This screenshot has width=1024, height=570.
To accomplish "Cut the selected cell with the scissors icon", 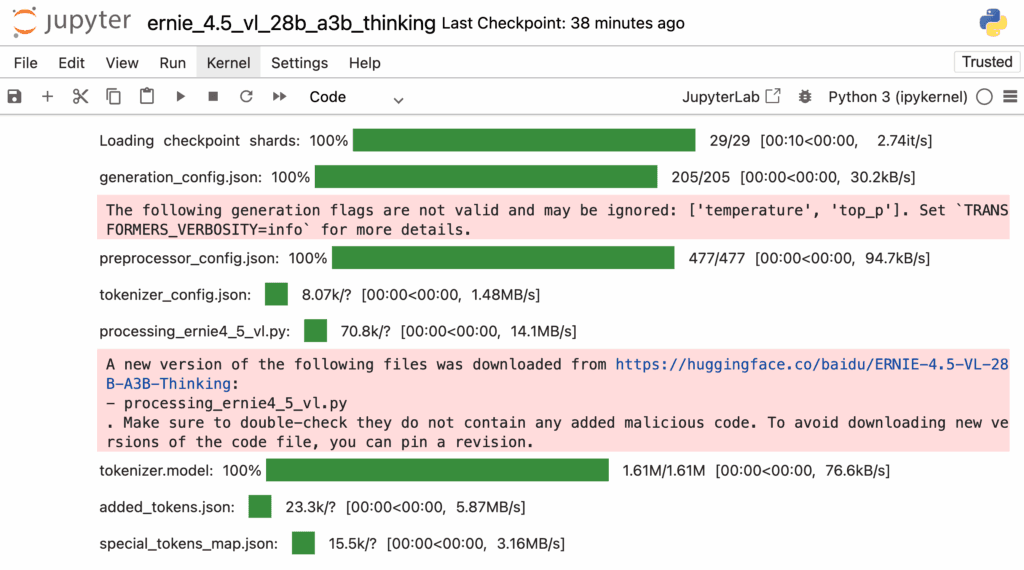I will point(80,97).
